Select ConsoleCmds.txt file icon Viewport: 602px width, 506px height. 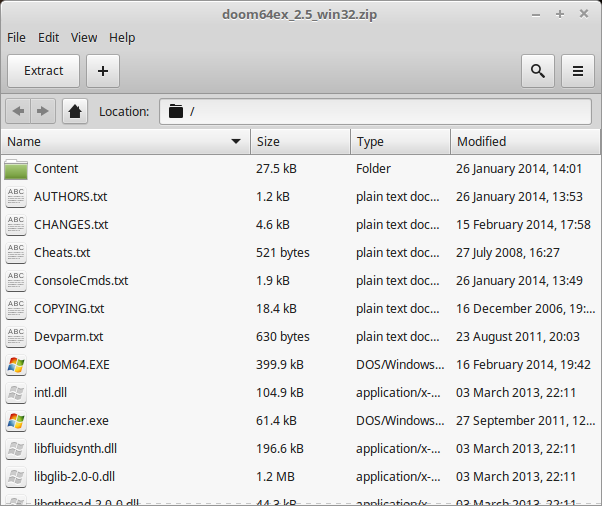(16, 281)
